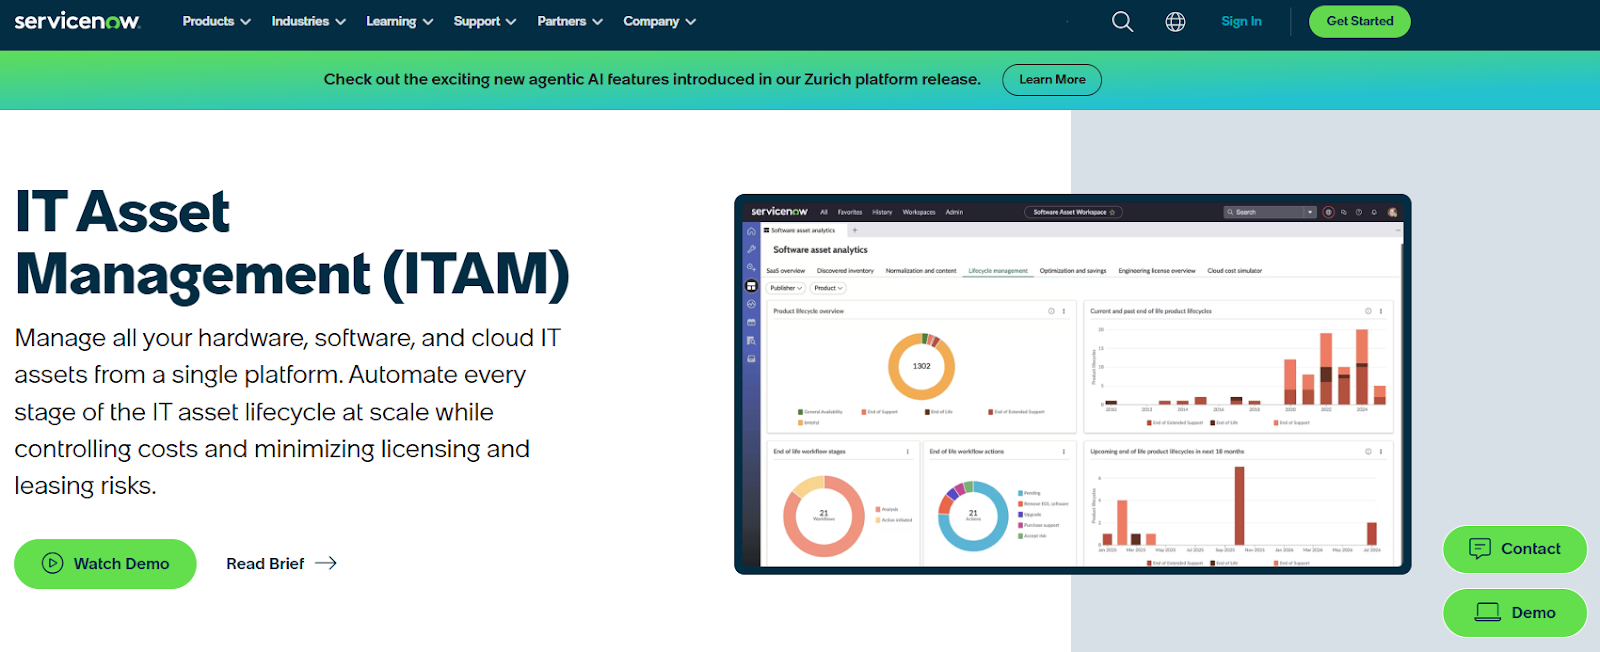The height and width of the screenshot is (652, 1600).
Task: Click the user avatar in the dashboard header
Action: point(1392,212)
